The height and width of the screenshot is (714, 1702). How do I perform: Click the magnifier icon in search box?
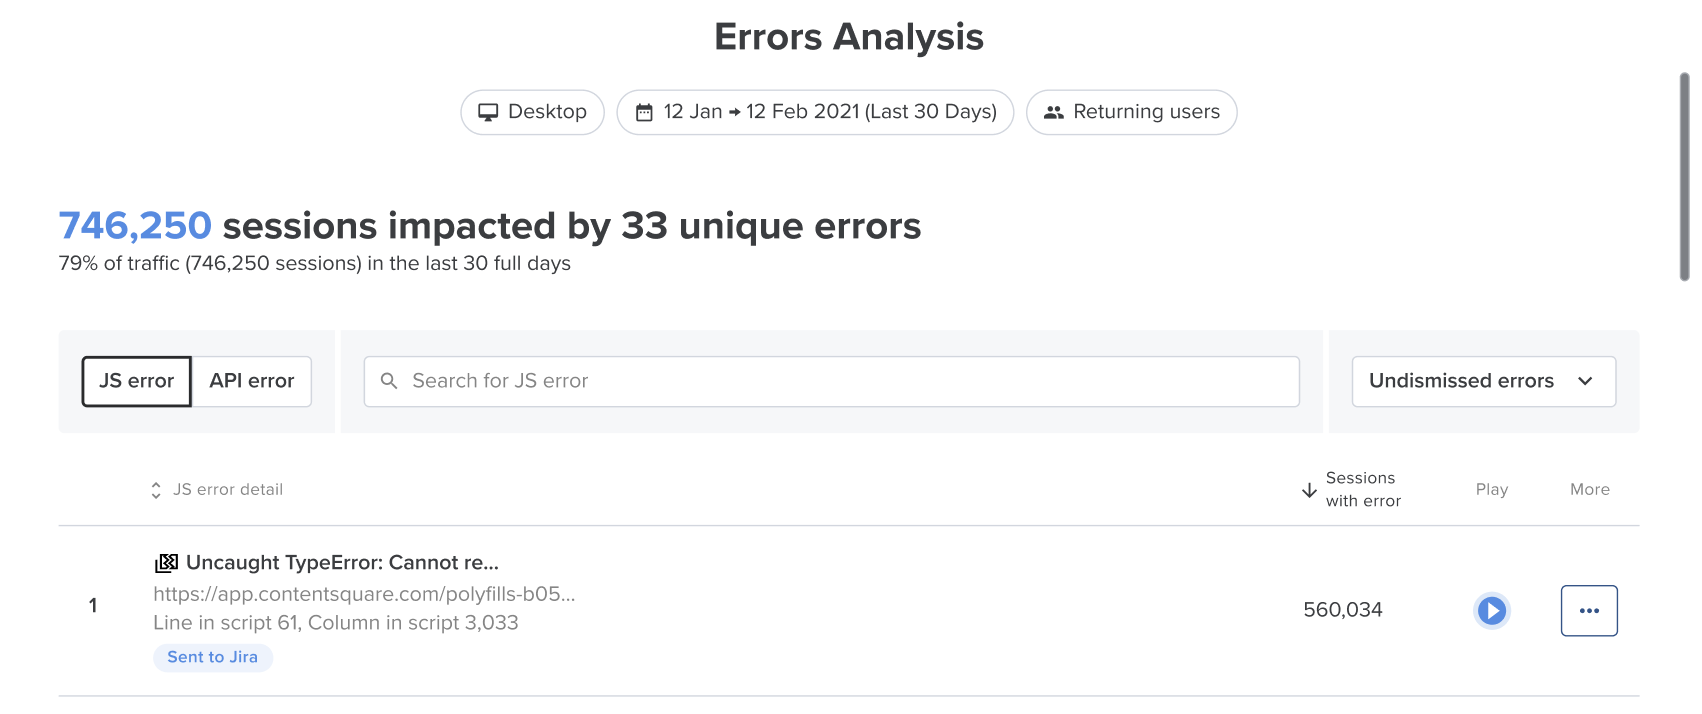pos(389,381)
